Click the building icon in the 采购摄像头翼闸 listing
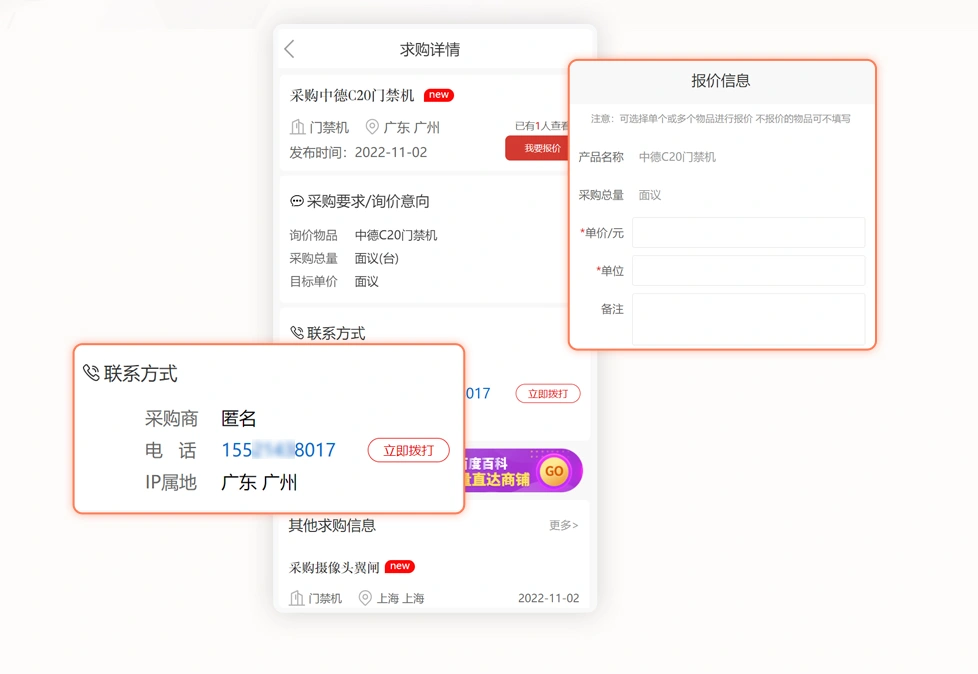 297,598
